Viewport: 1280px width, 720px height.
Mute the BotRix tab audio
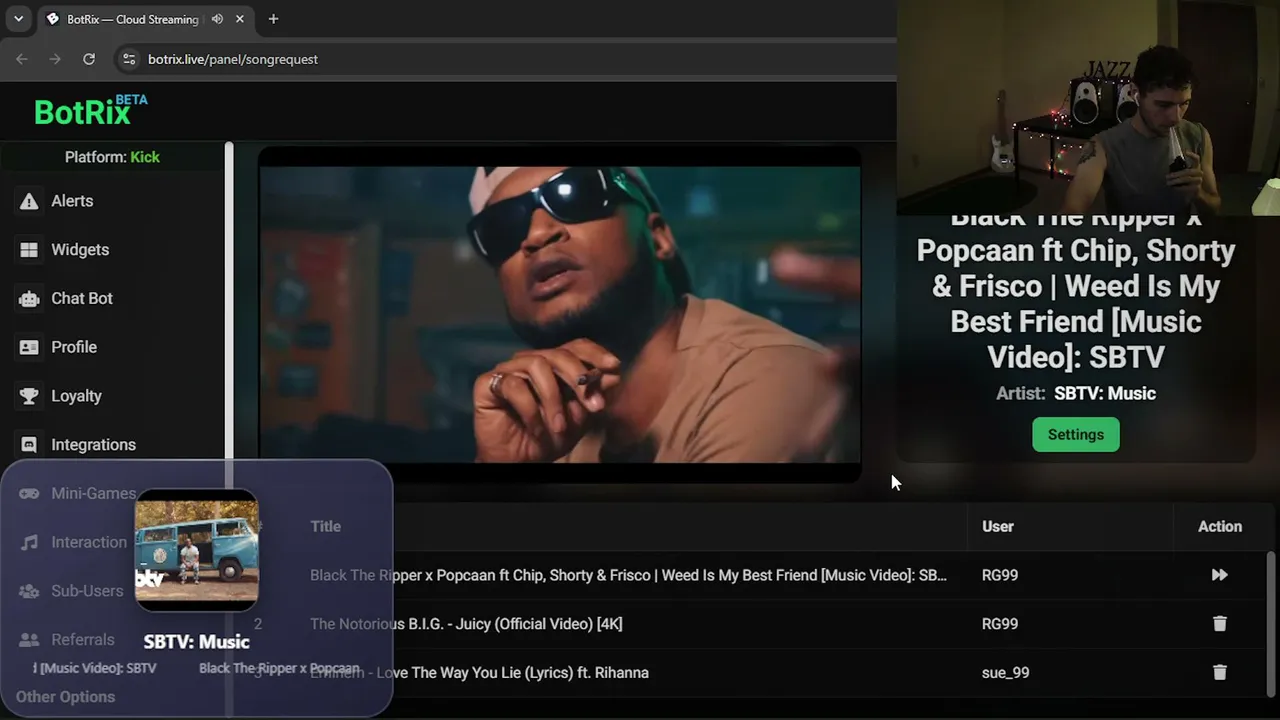(x=217, y=19)
